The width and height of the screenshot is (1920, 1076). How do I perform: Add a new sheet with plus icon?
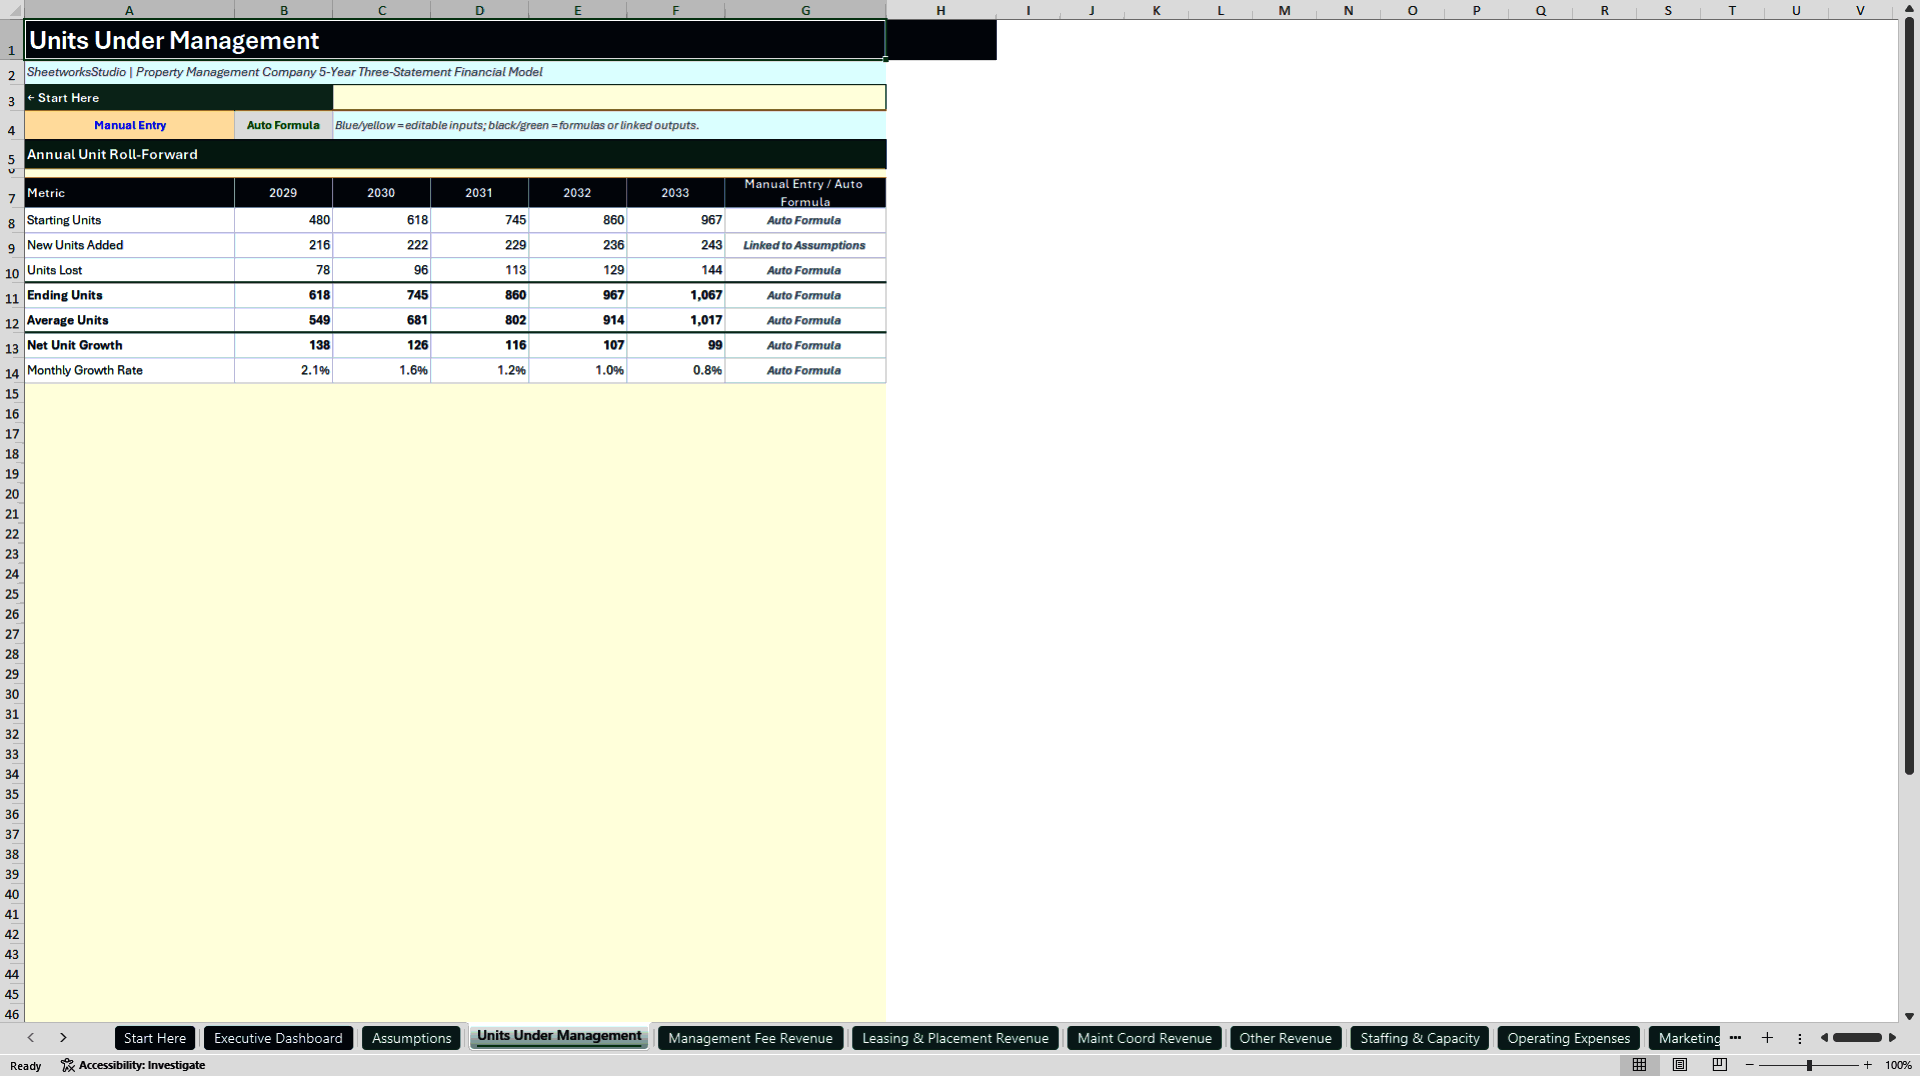click(1767, 1038)
